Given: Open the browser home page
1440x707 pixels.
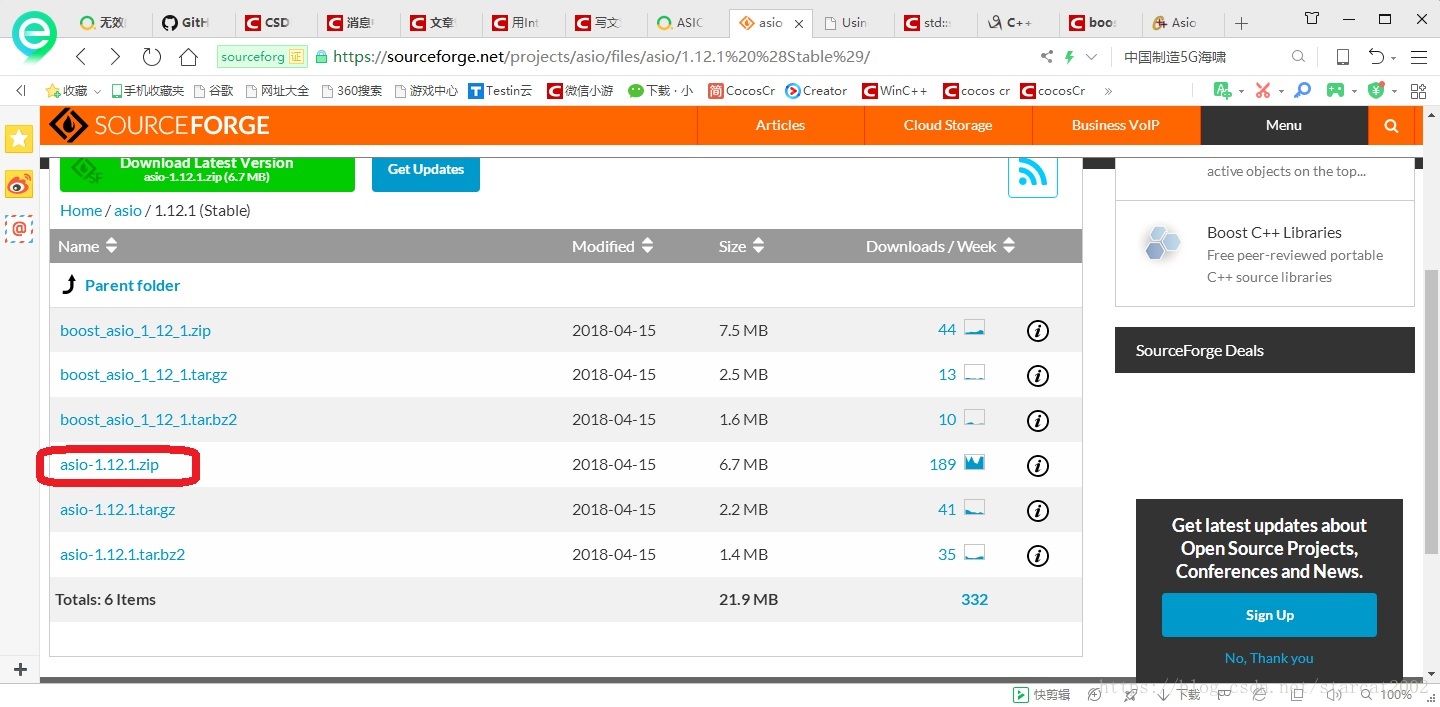Looking at the screenshot, I should [x=188, y=57].
